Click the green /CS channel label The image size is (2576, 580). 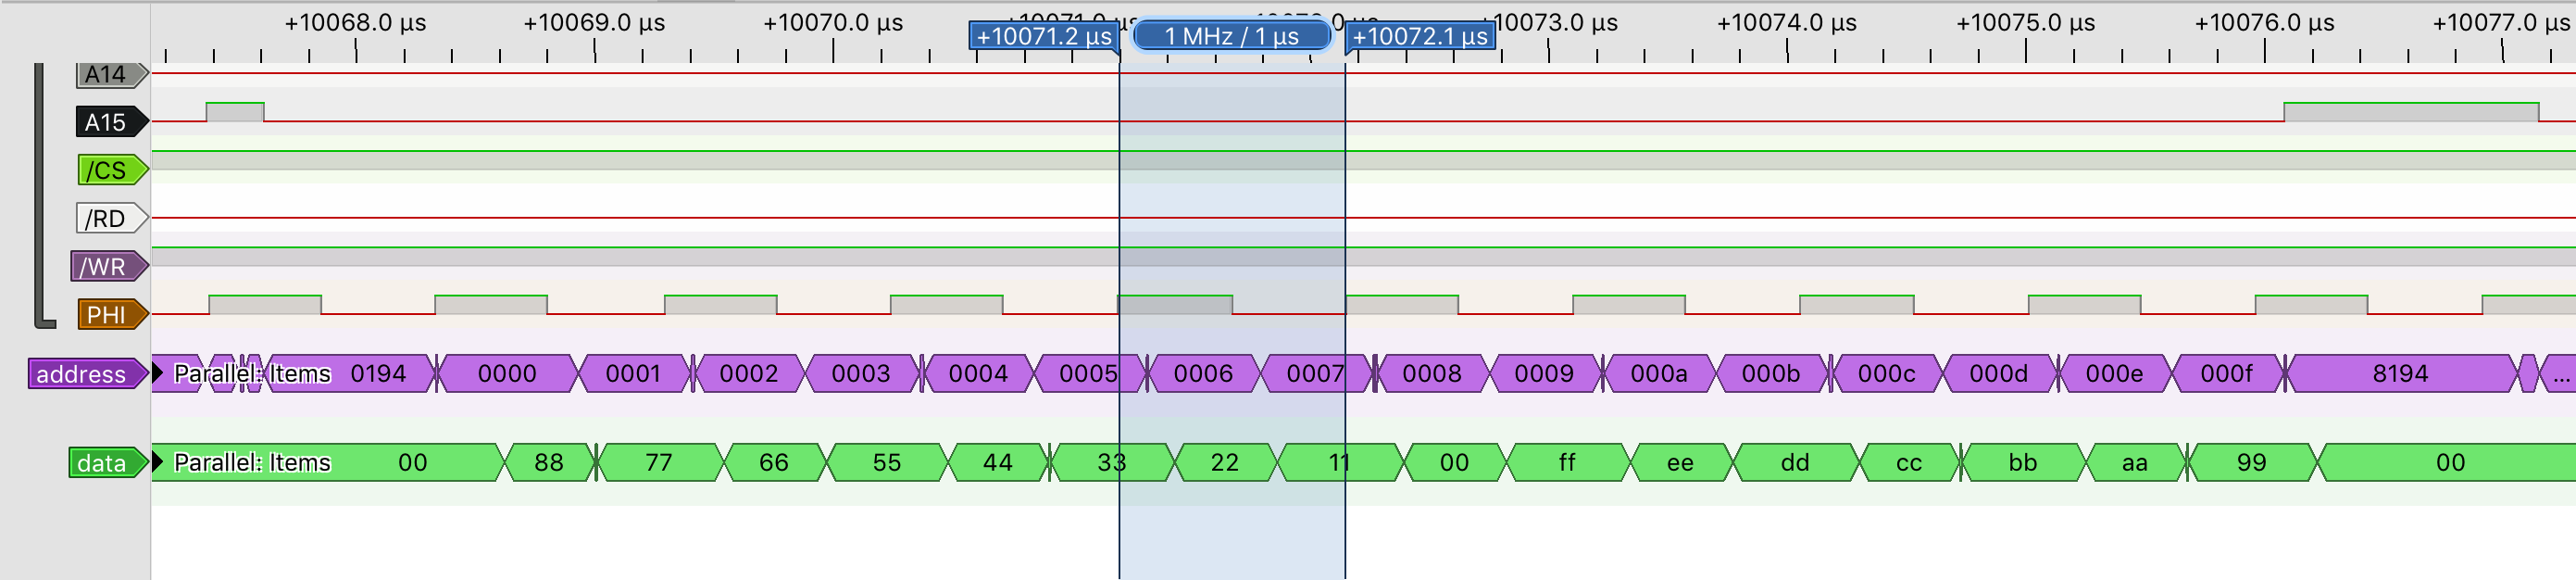point(109,170)
